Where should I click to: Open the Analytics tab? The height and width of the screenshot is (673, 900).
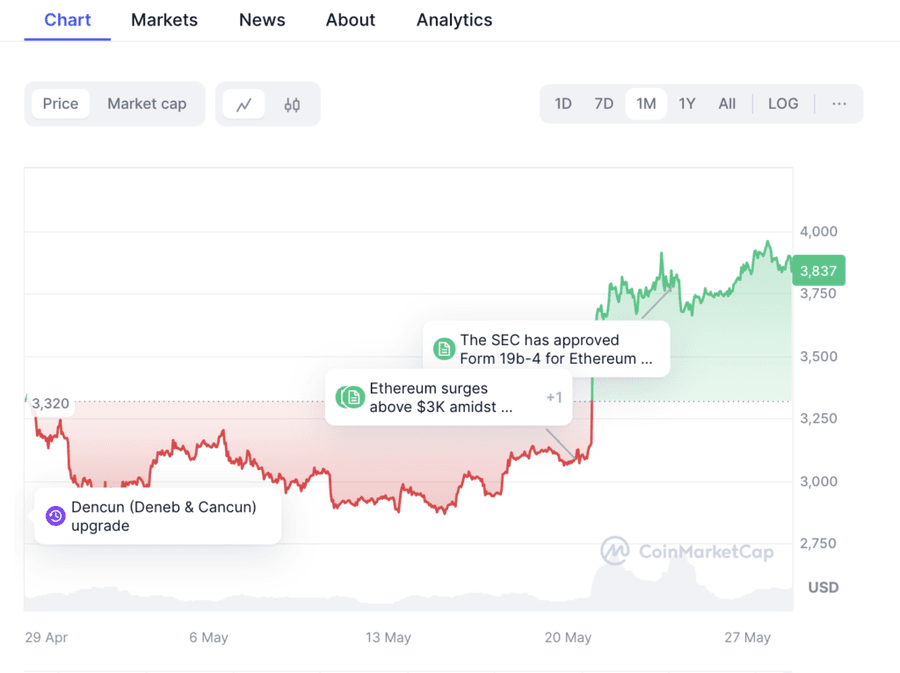(x=454, y=20)
